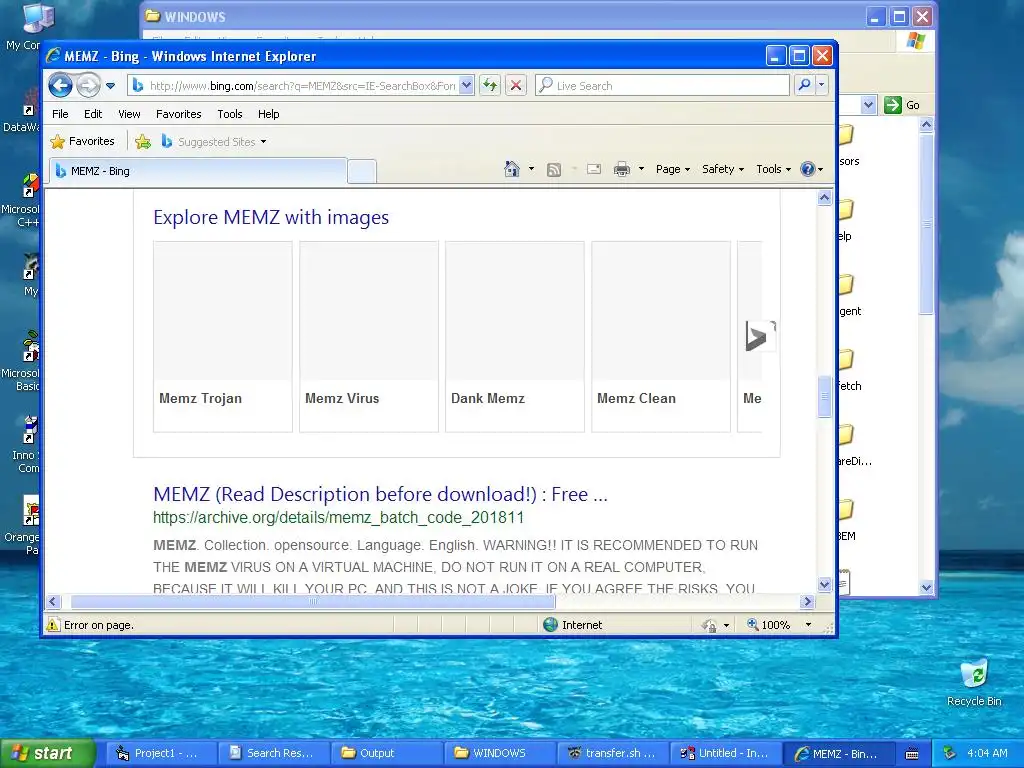Image resolution: width=1024 pixels, height=768 pixels.
Task: Open address dropdown in WINDOWS explorer window
Action: [868, 104]
